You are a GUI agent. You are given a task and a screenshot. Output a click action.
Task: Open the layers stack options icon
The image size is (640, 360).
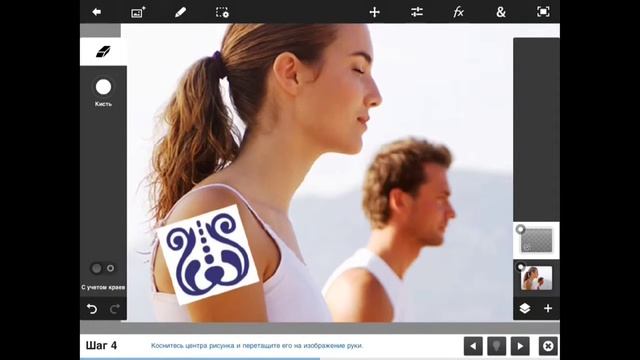(525, 309)
